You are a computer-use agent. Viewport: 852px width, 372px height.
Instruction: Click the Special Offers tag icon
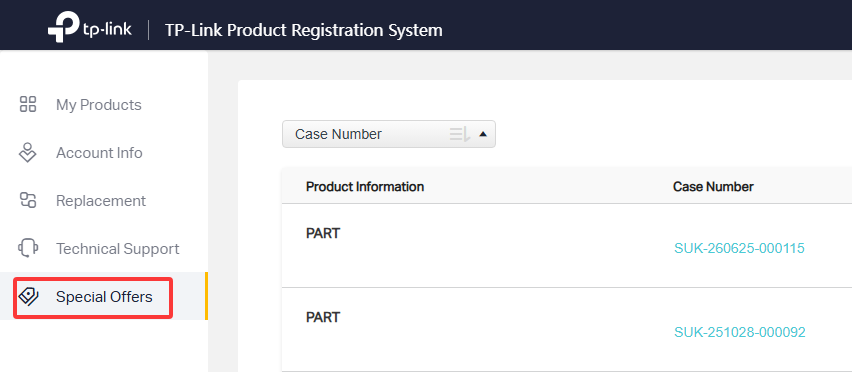[28, 297]
